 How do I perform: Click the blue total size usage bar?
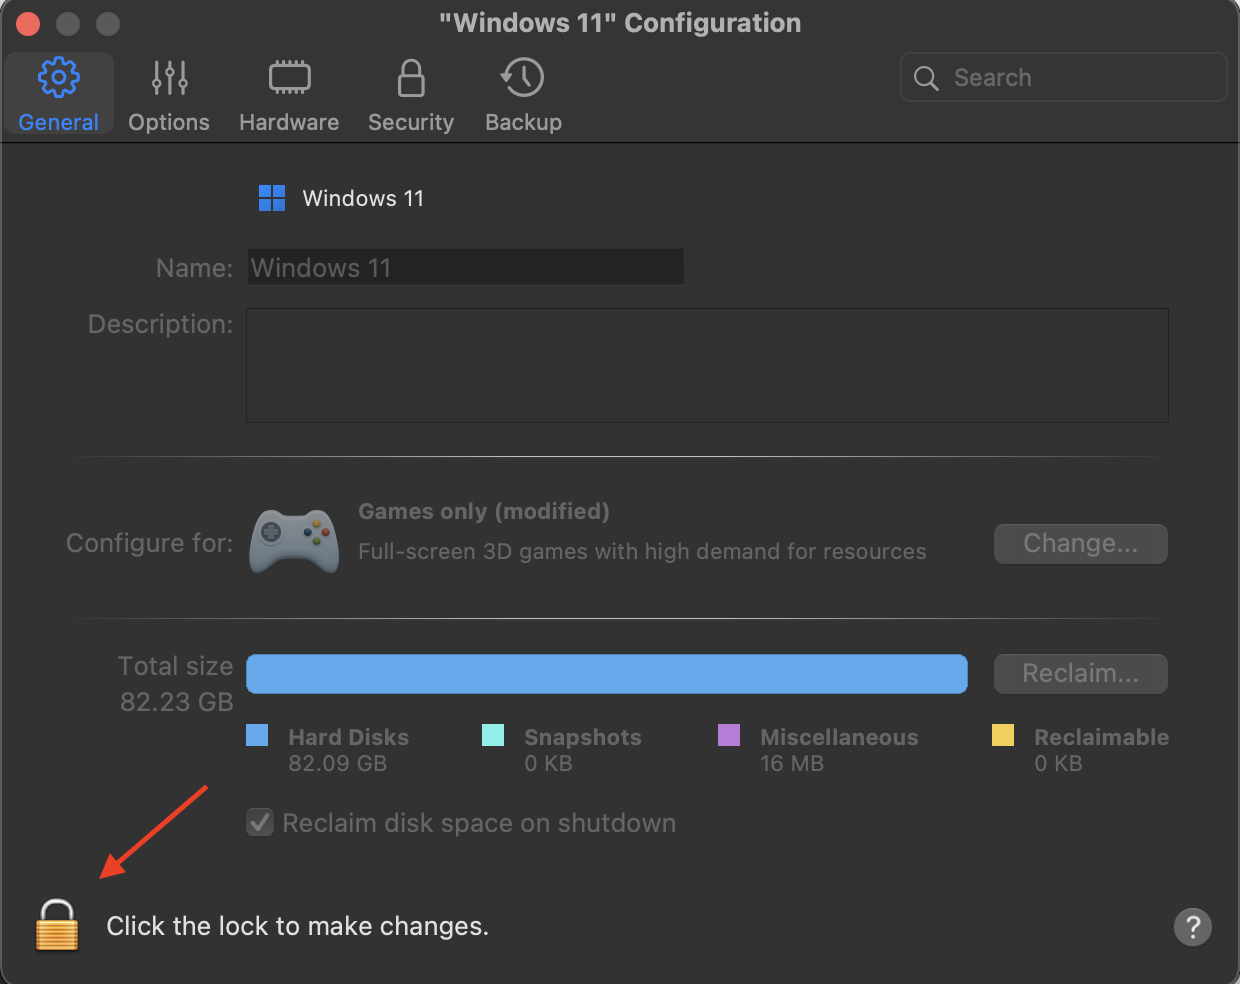(606, 674)
